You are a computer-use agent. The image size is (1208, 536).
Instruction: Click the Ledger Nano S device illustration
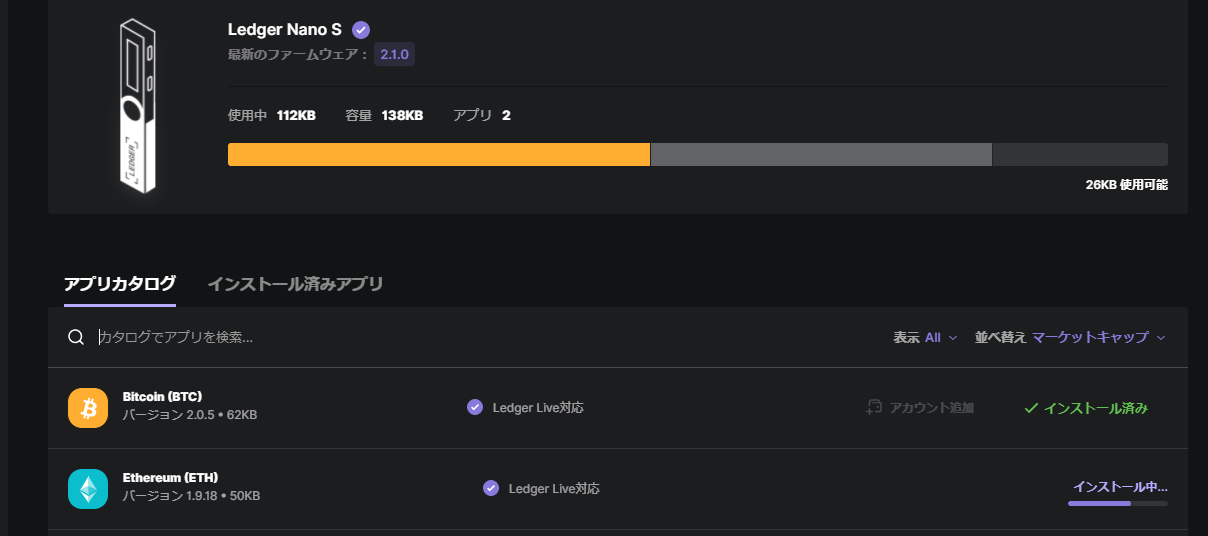(x=136, y=107)
